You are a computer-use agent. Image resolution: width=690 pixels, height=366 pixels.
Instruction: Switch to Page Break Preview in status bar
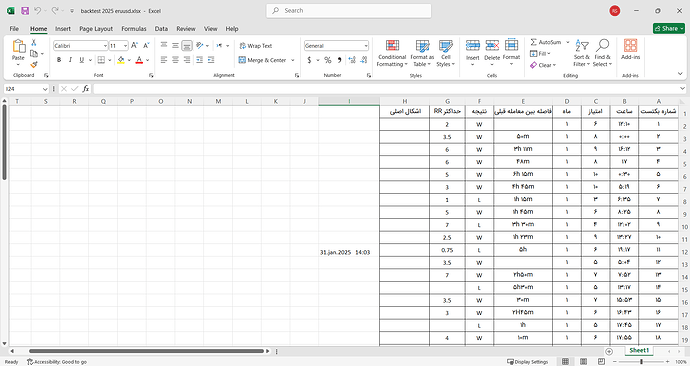coord(602,362)
